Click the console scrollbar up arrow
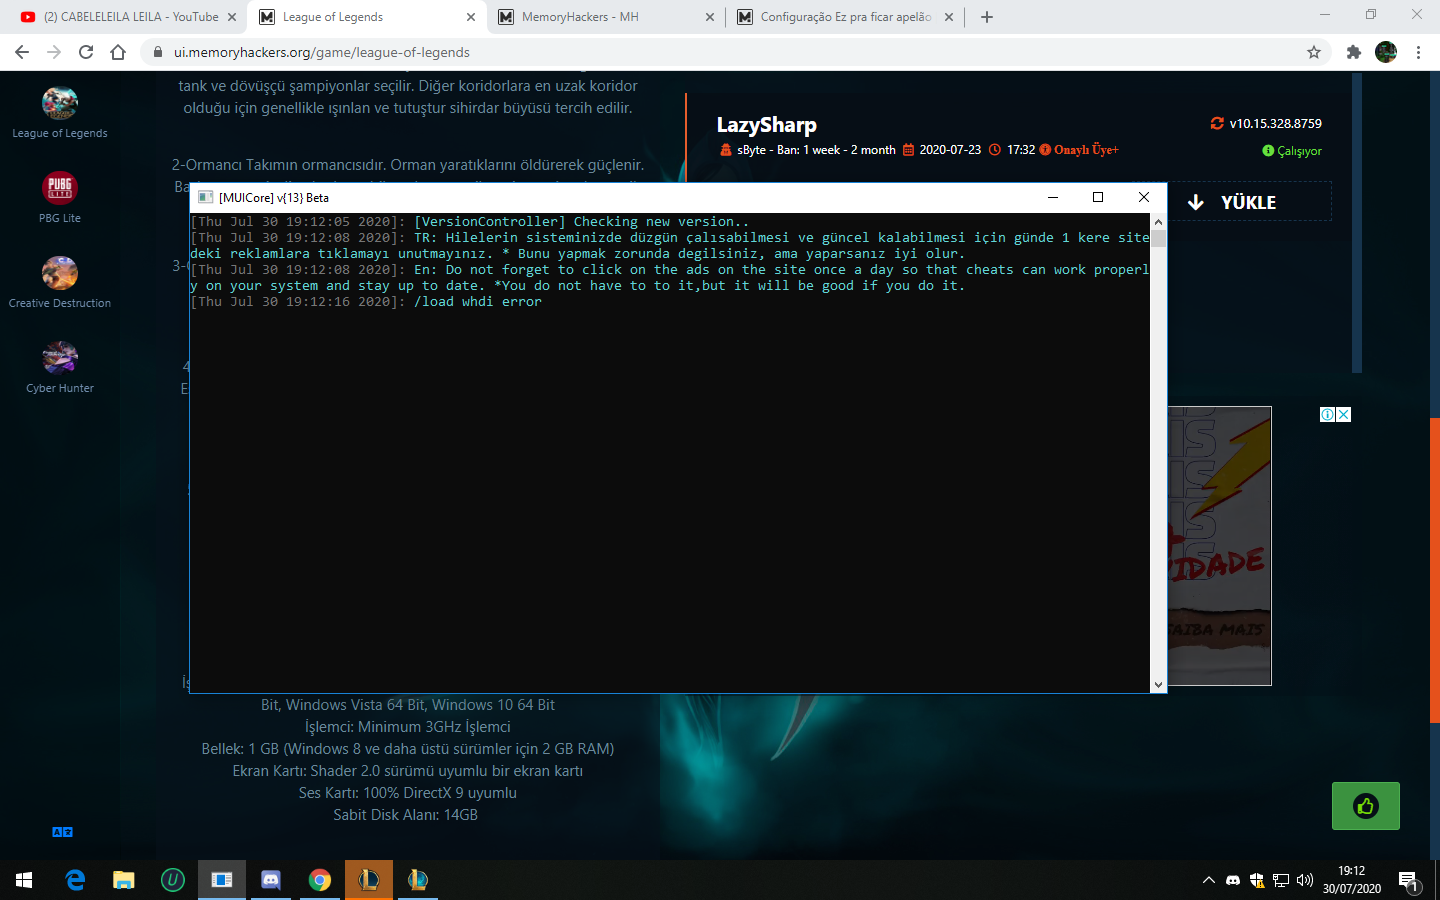 pos(1158,222)
